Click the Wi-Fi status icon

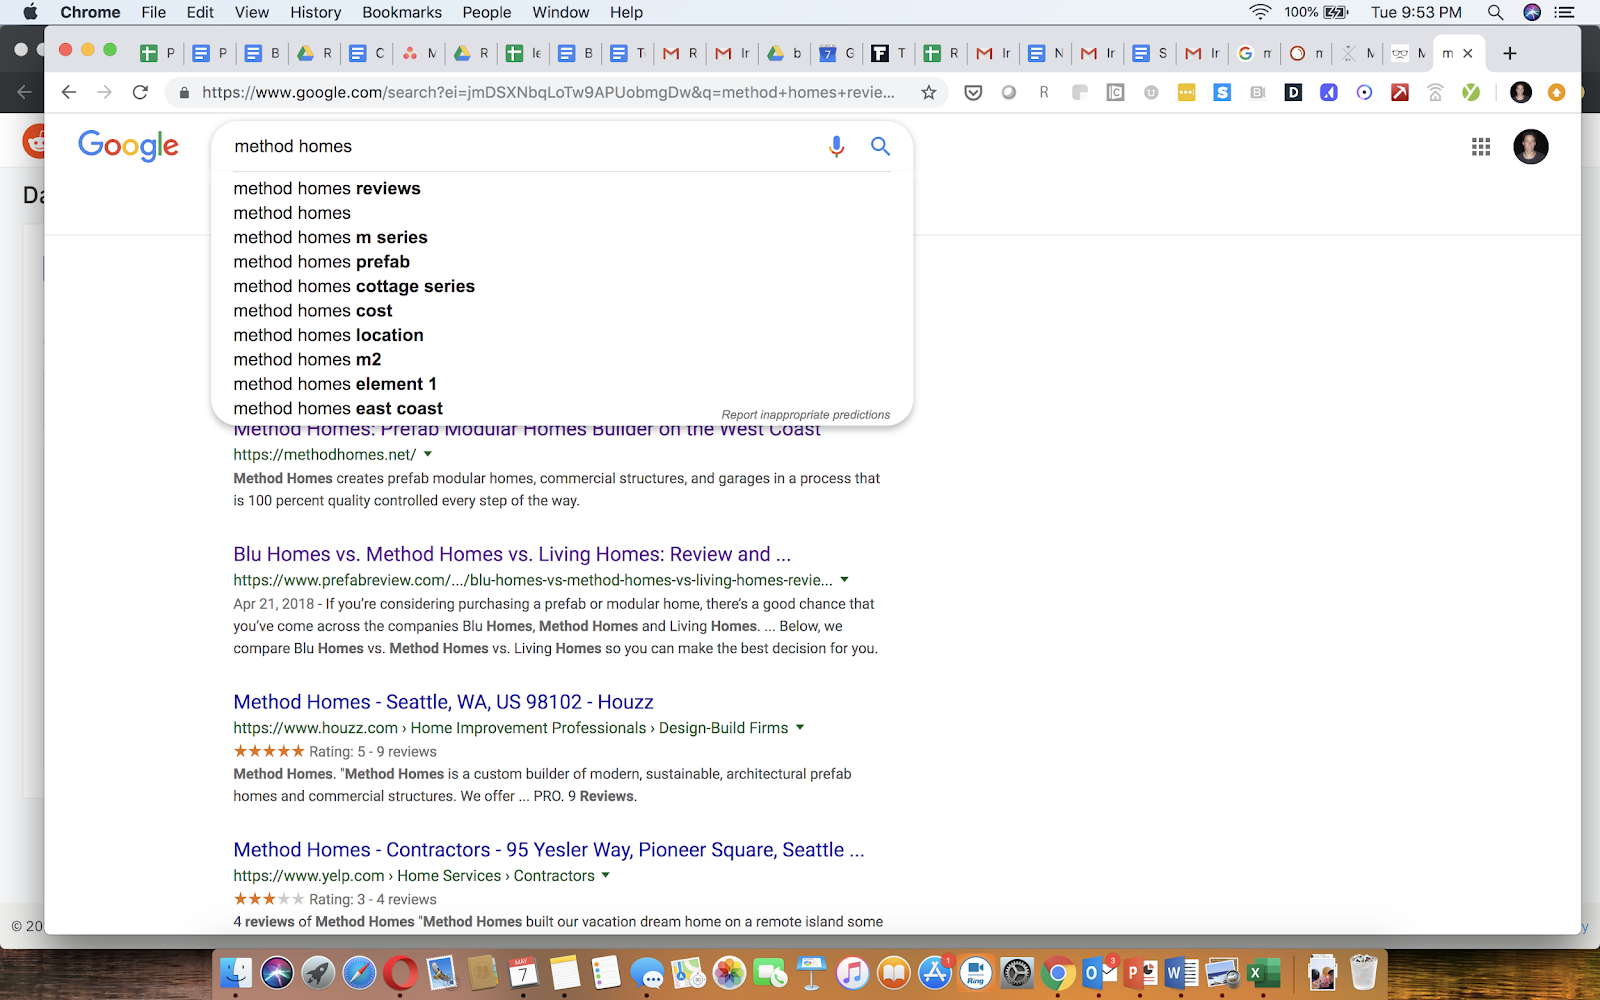tap(1260, 12)
